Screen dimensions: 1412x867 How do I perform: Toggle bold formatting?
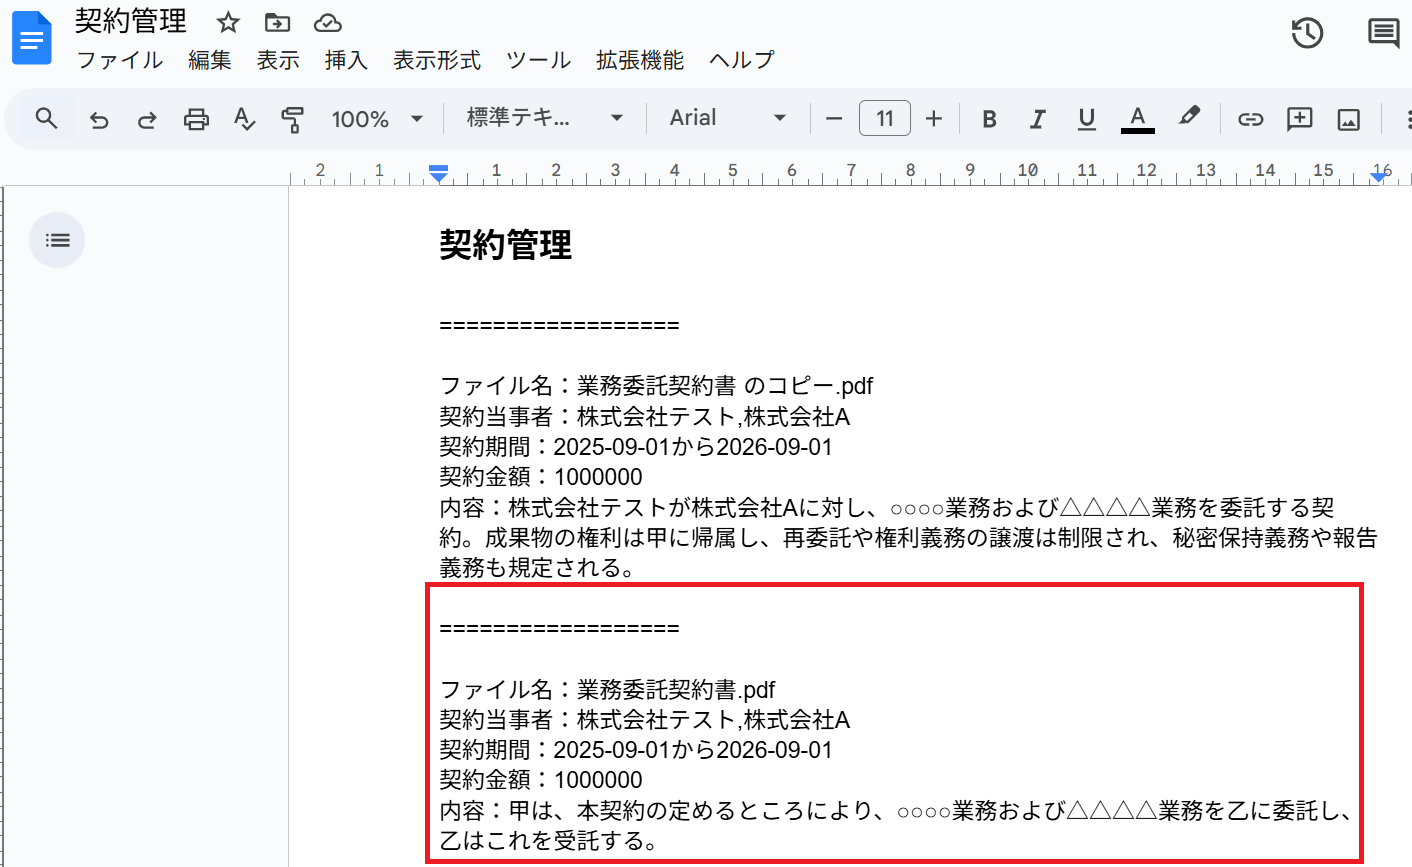click(989, 119)
